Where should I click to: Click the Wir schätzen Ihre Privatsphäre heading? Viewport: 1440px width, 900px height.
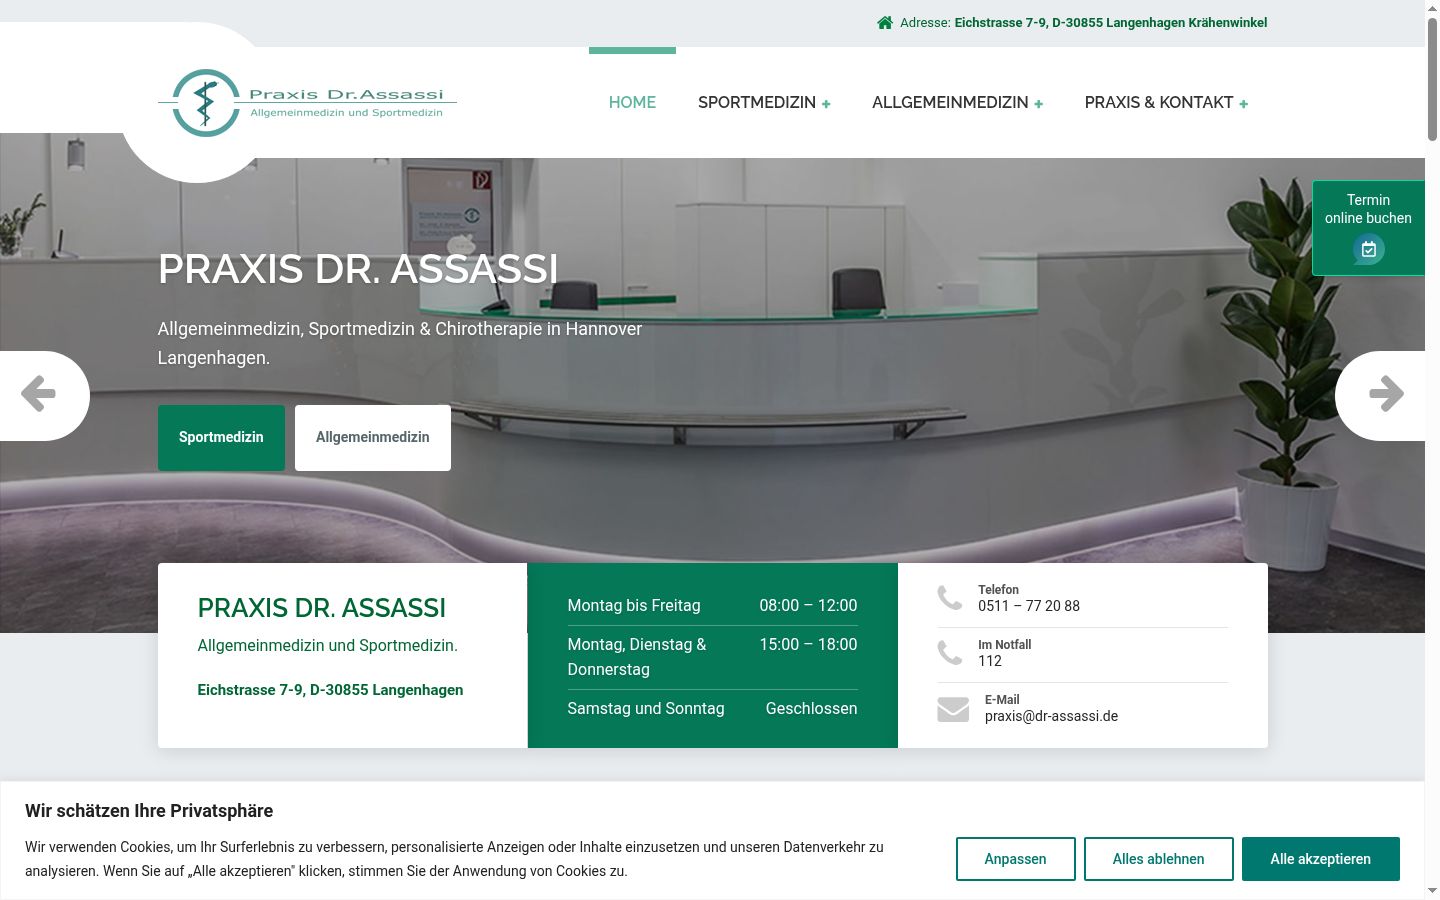click(x=149, y=811)
